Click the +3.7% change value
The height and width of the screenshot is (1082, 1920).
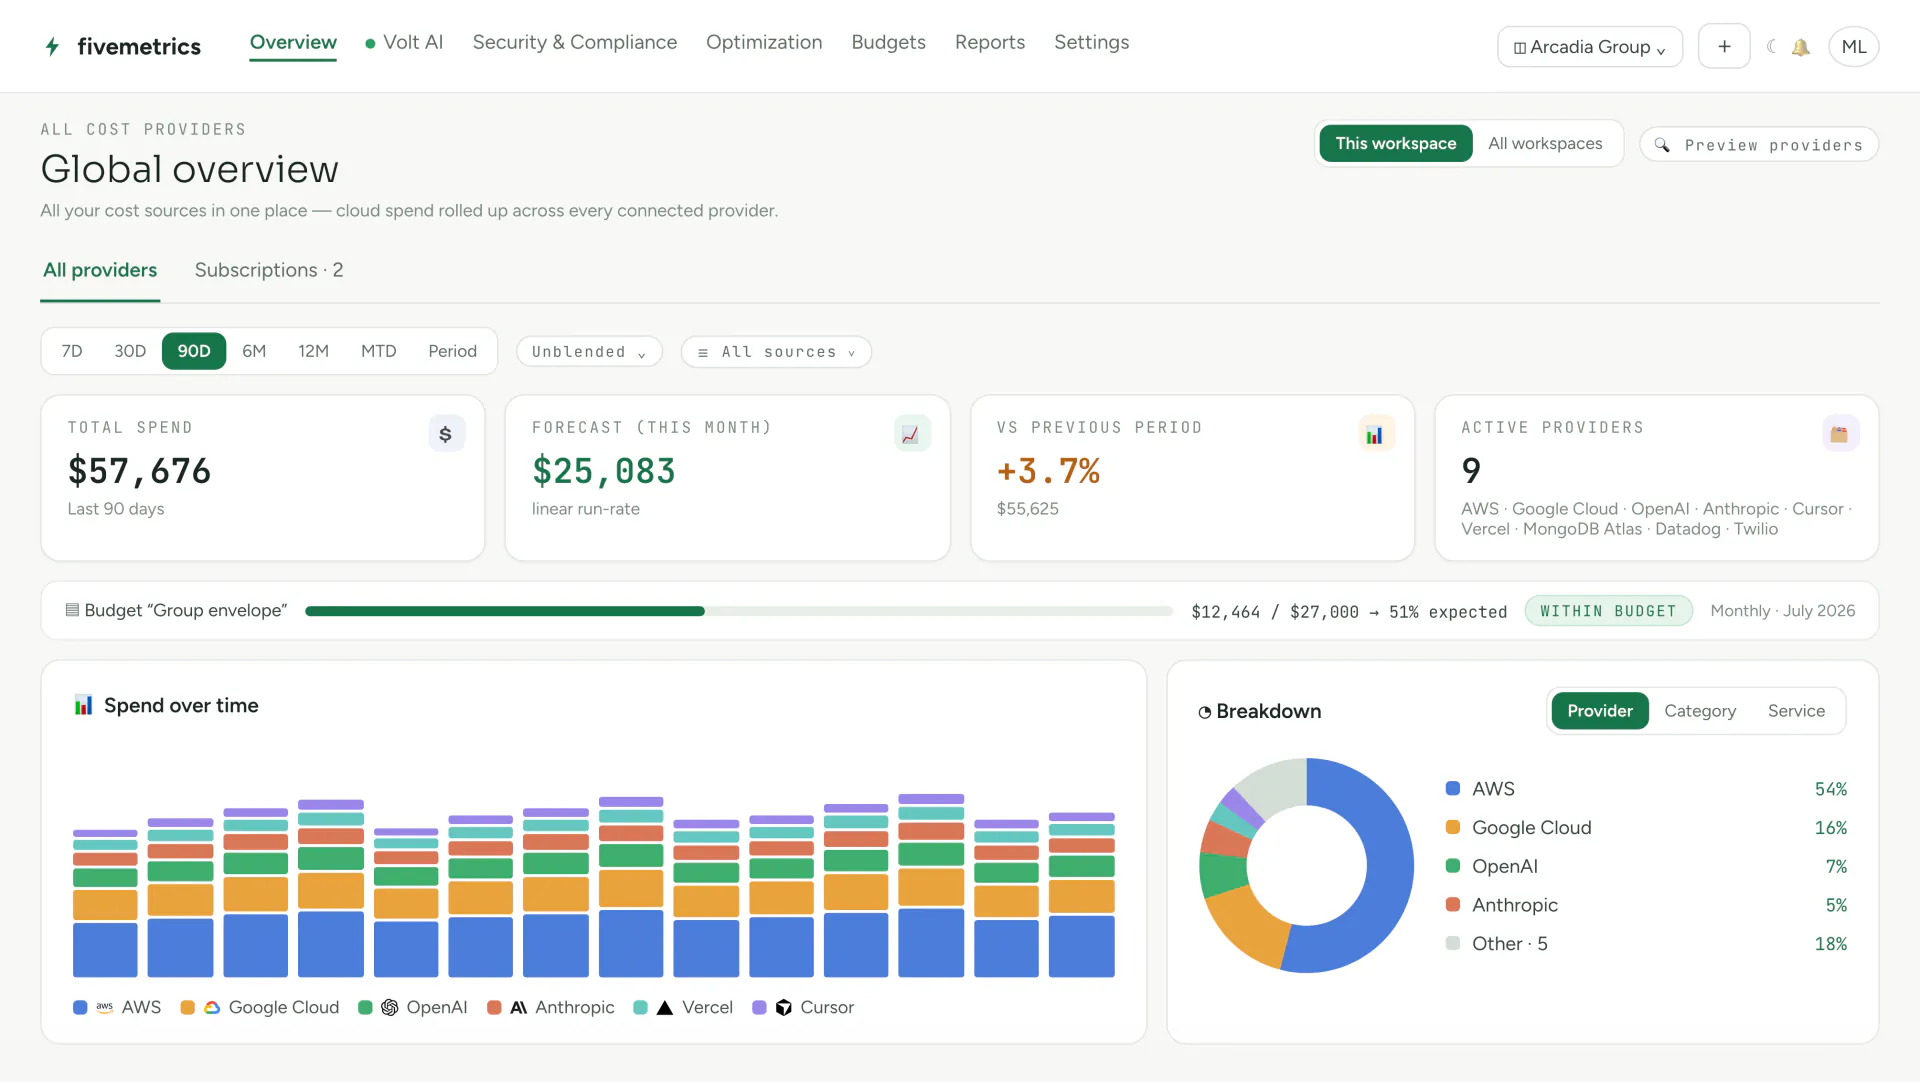click(1048, 471)
